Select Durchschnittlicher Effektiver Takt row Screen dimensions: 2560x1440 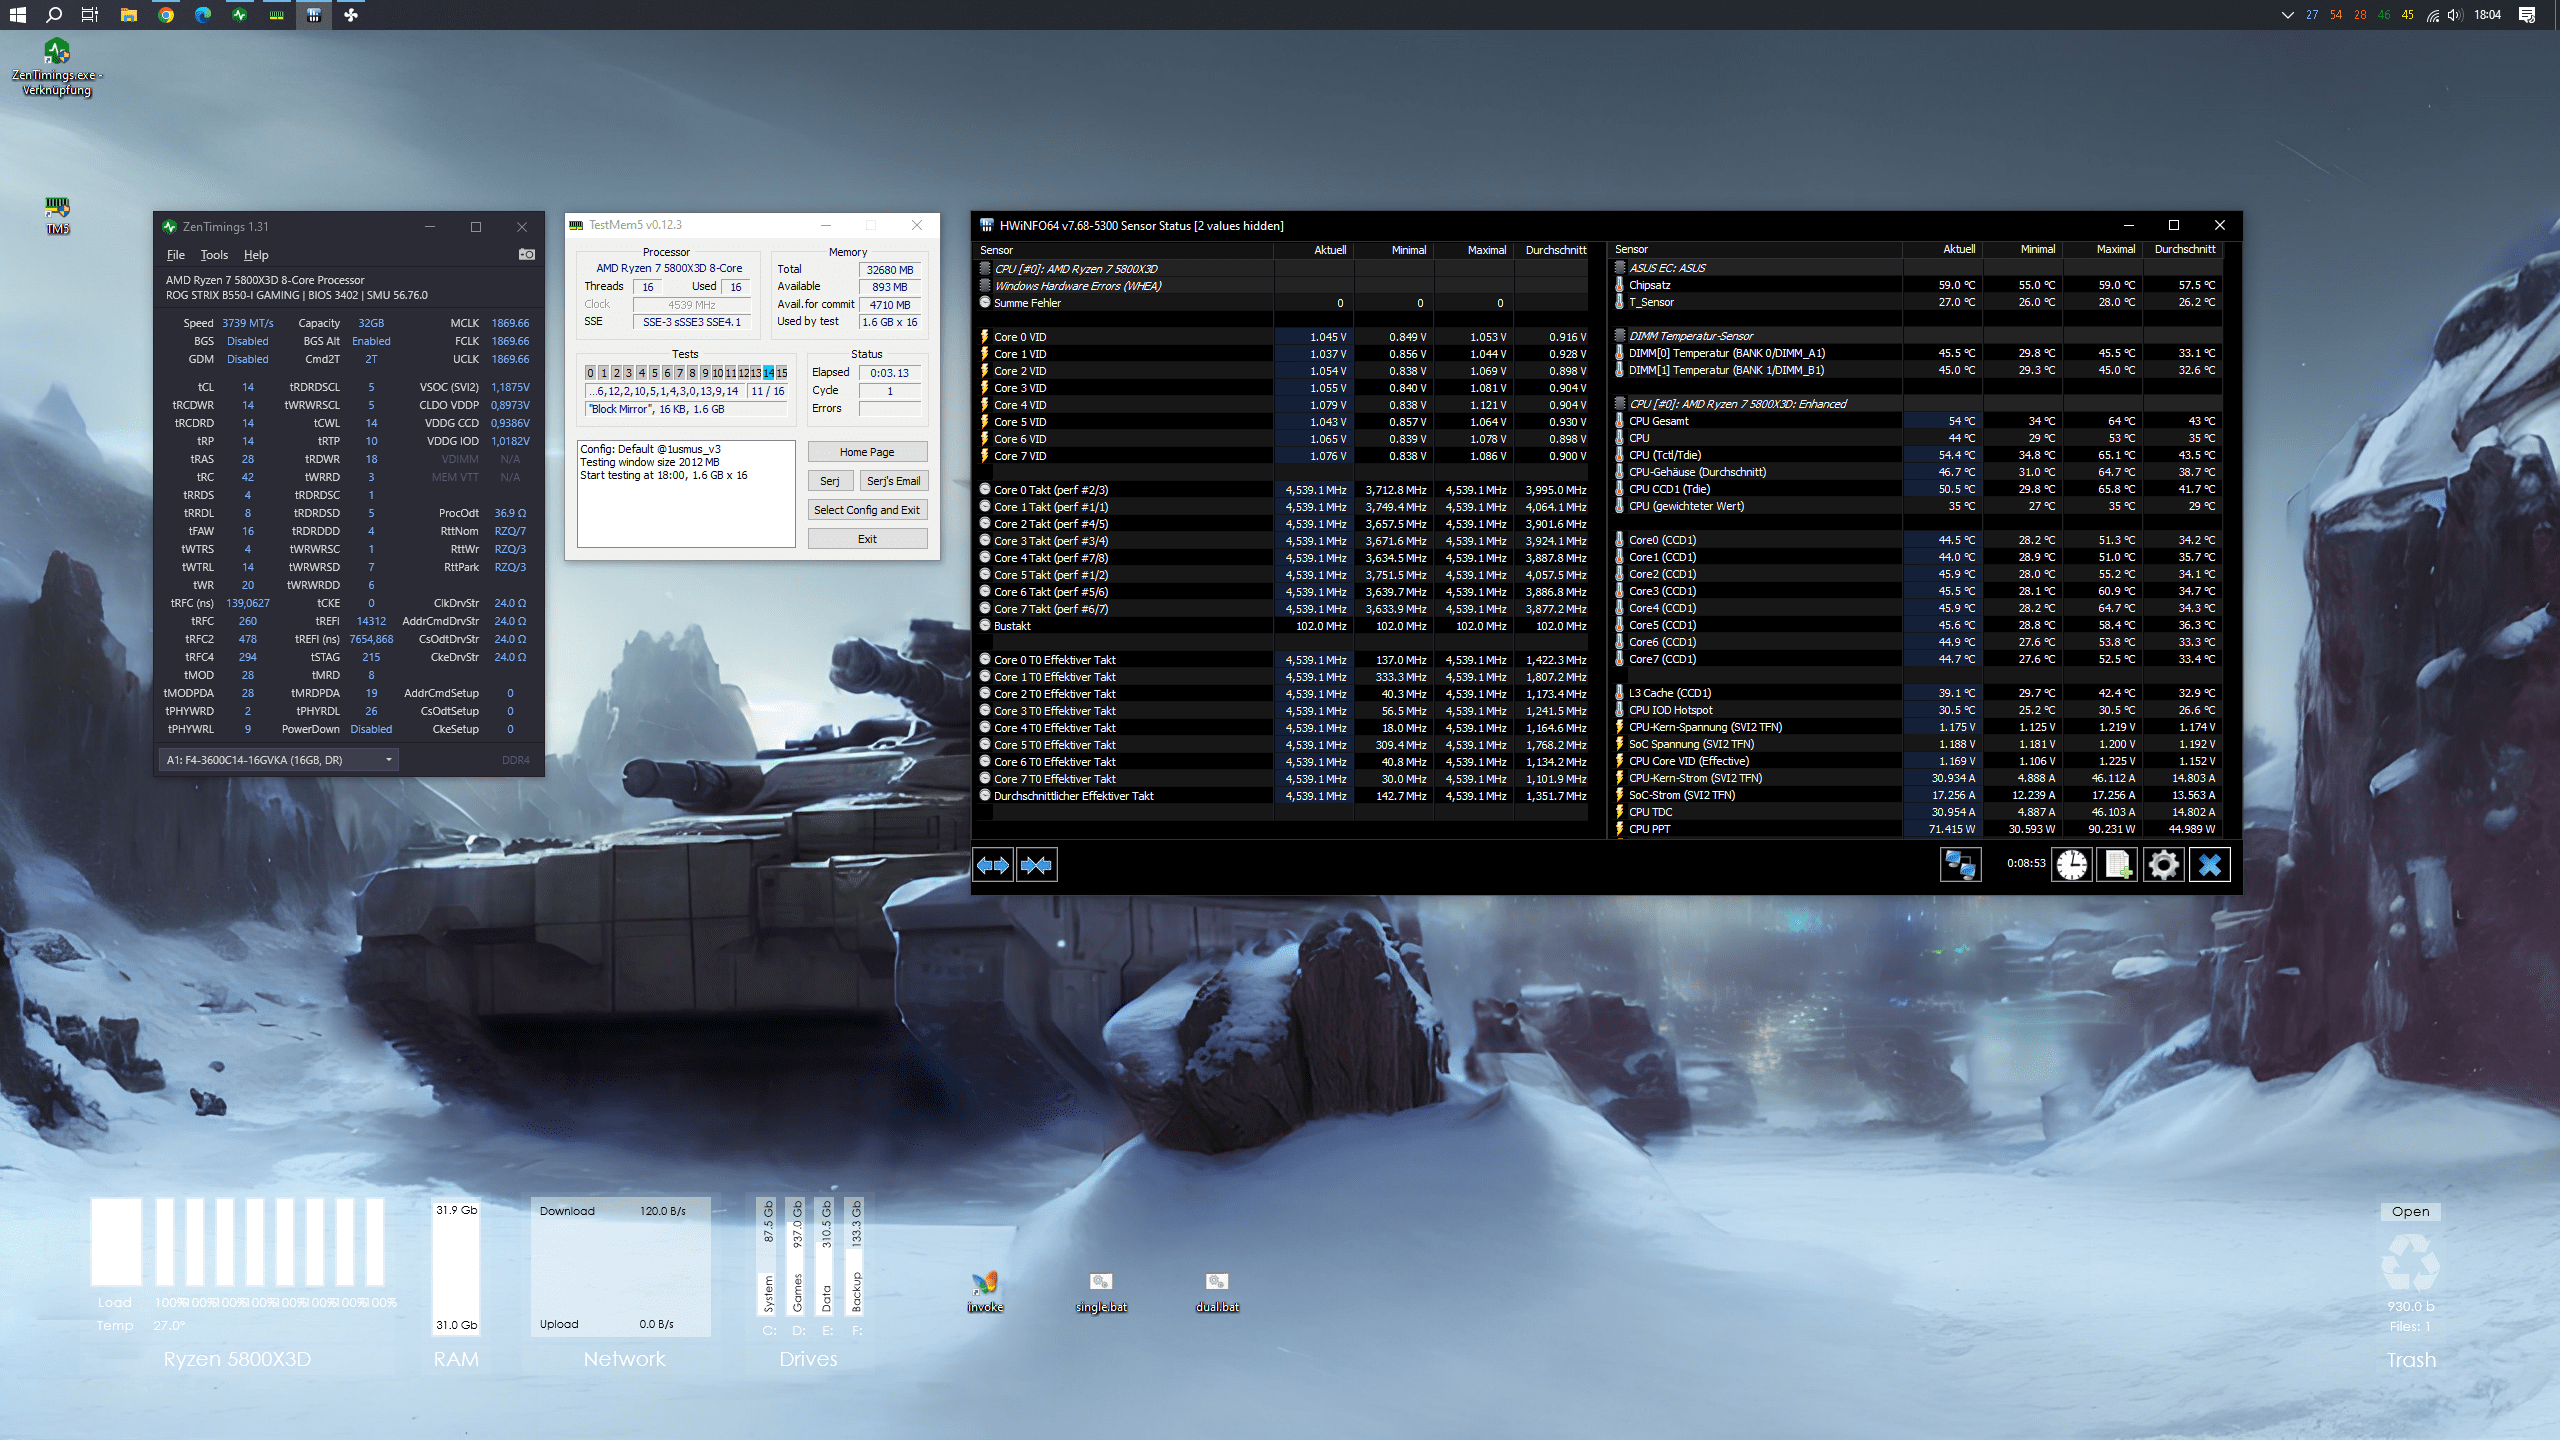coord(1282,796)
